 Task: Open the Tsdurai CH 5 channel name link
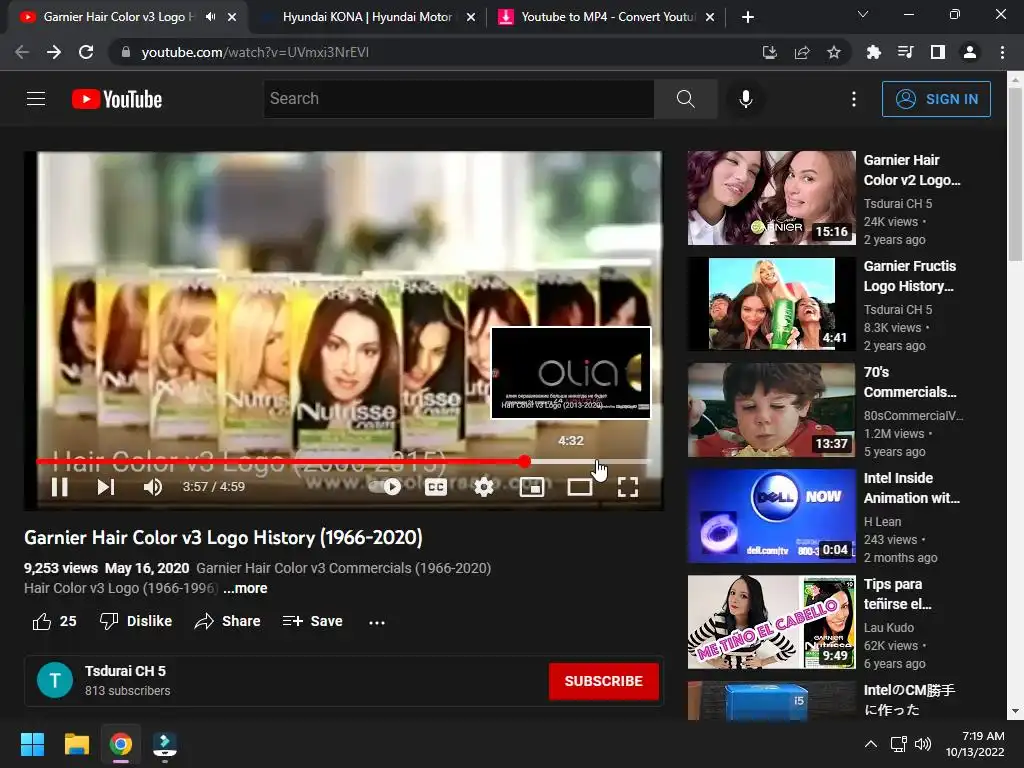(125, 671)
